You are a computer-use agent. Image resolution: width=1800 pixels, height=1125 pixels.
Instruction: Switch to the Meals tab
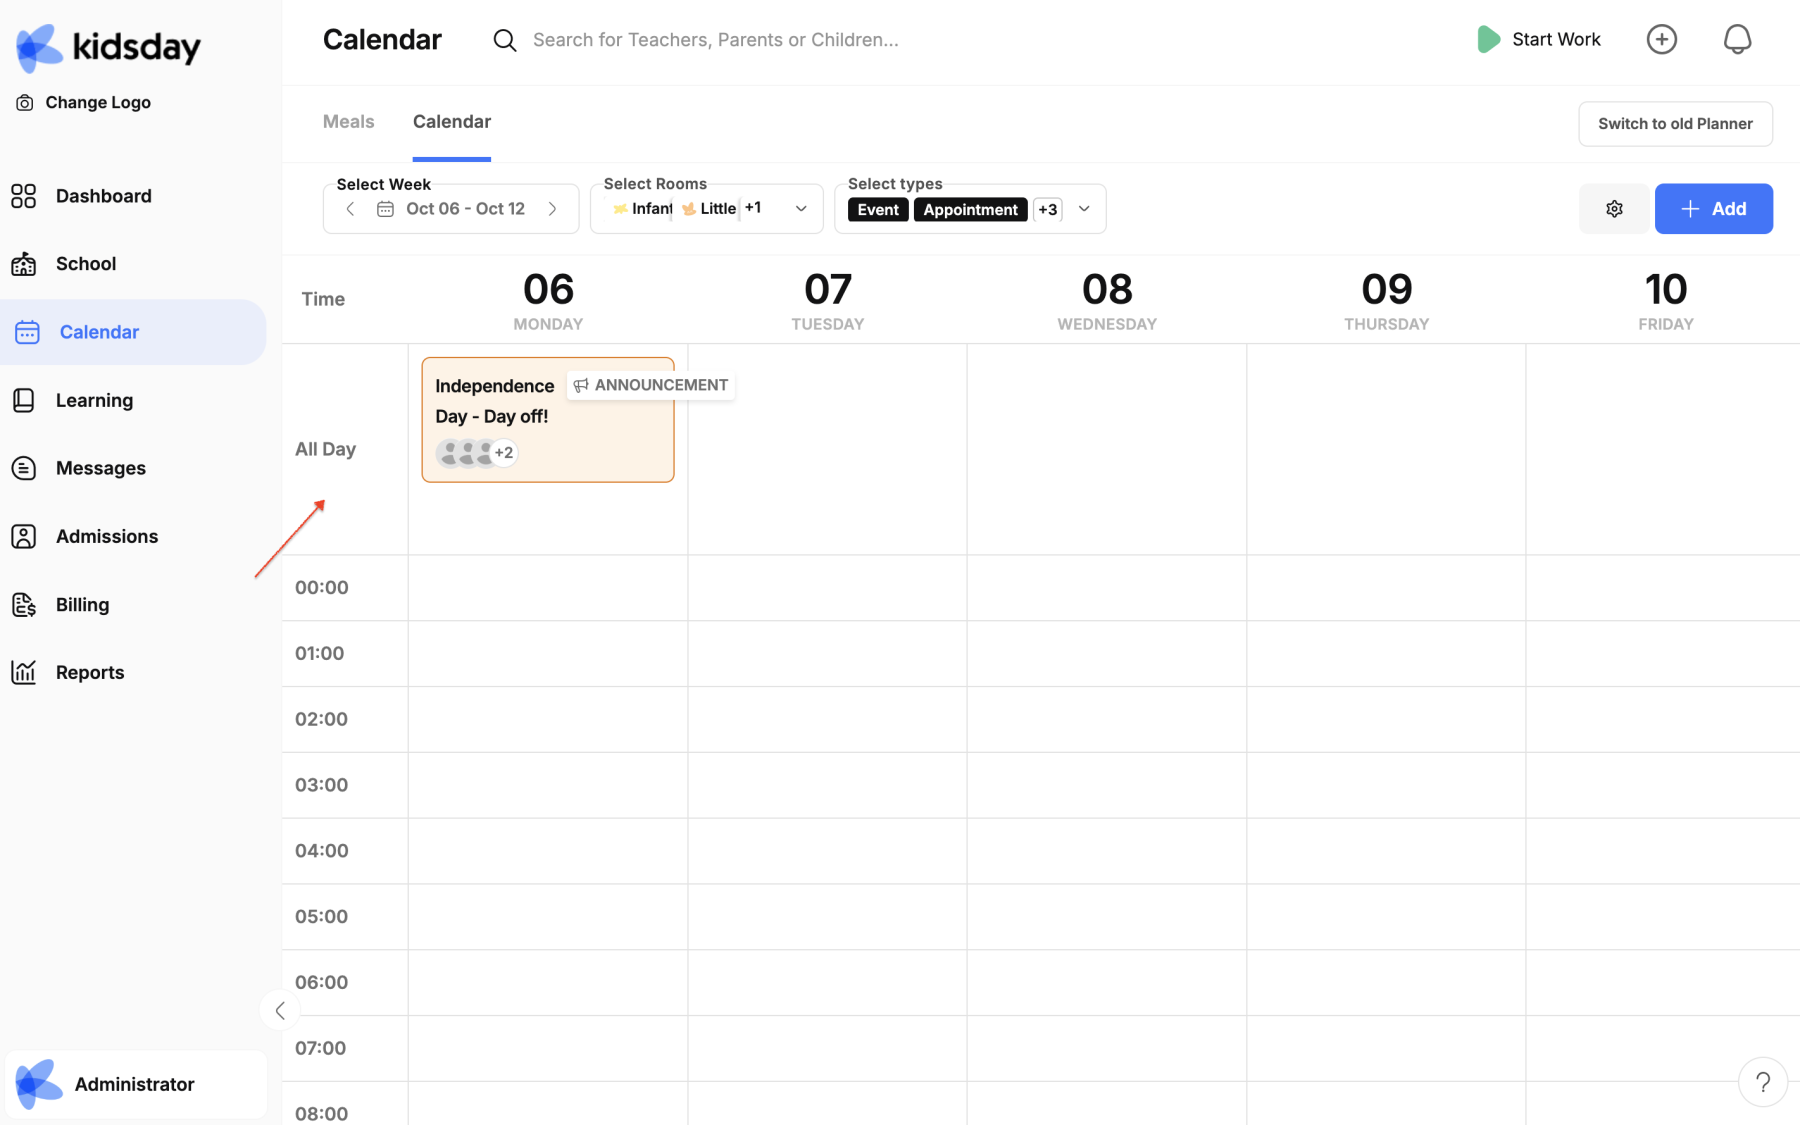click(x=348, y=122)
